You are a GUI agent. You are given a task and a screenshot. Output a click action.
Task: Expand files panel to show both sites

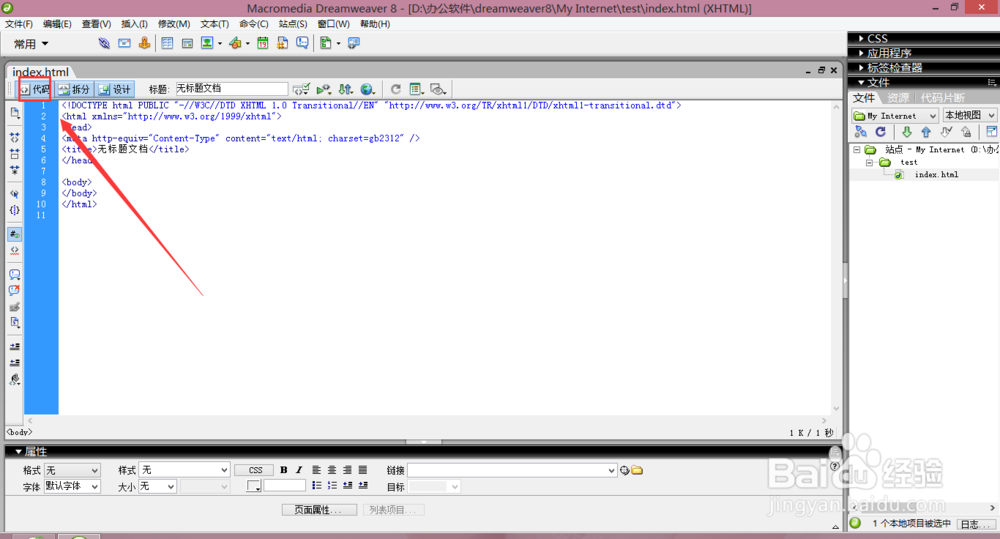coord(992,132)
